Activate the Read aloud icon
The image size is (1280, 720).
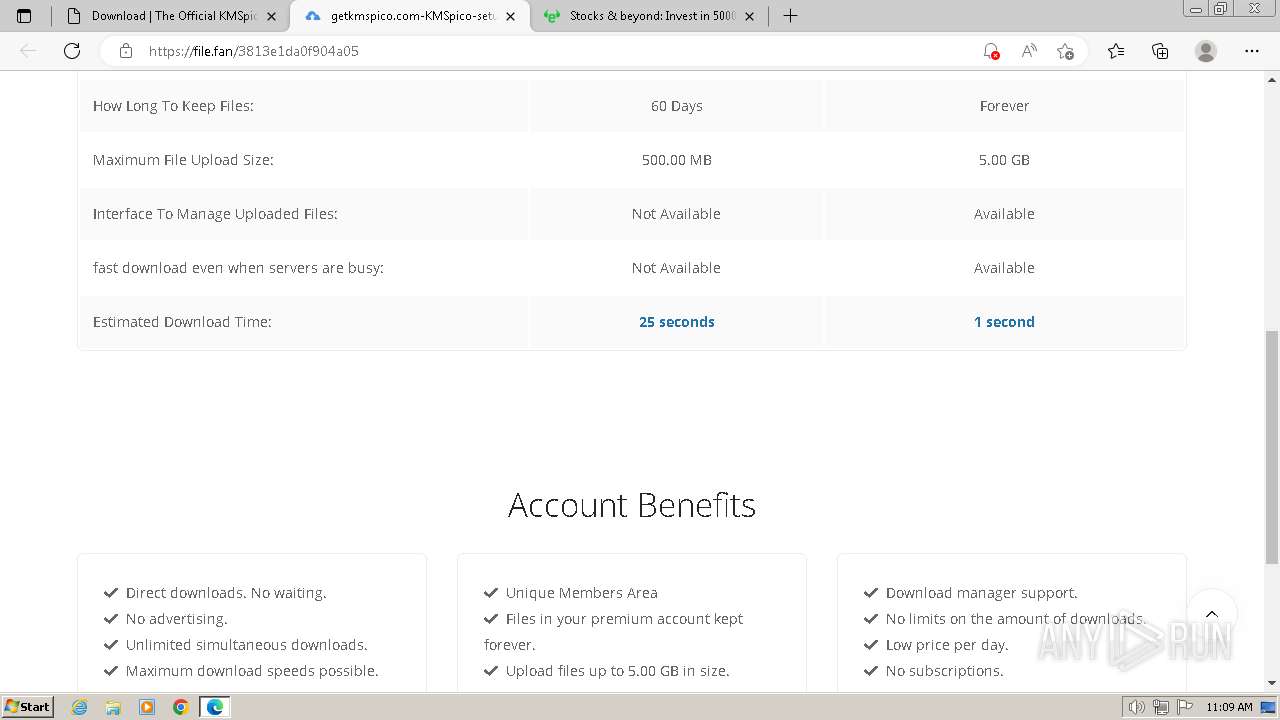tap(1029, 51)
